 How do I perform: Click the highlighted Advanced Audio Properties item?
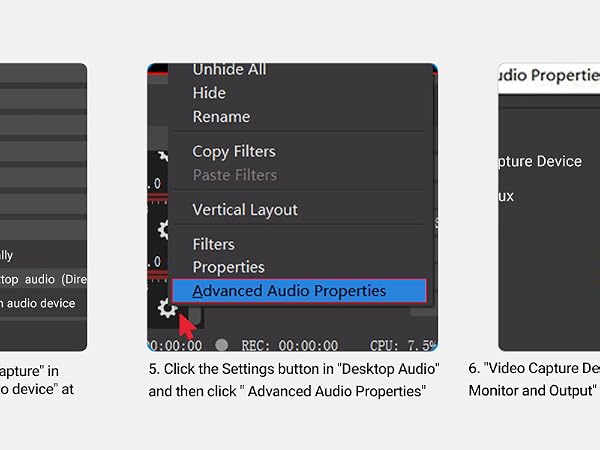click(299, 291)
